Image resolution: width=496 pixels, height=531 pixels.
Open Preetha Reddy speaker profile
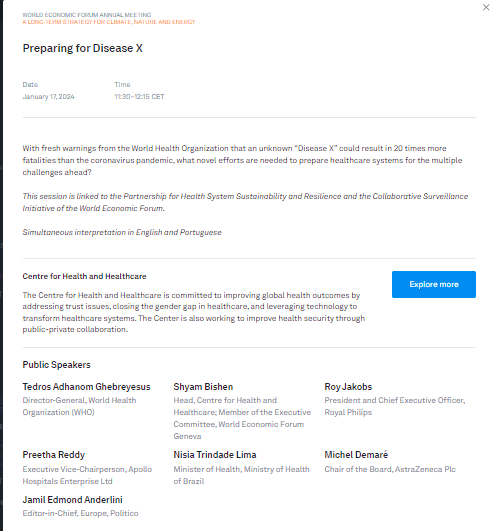click(53, 455)
